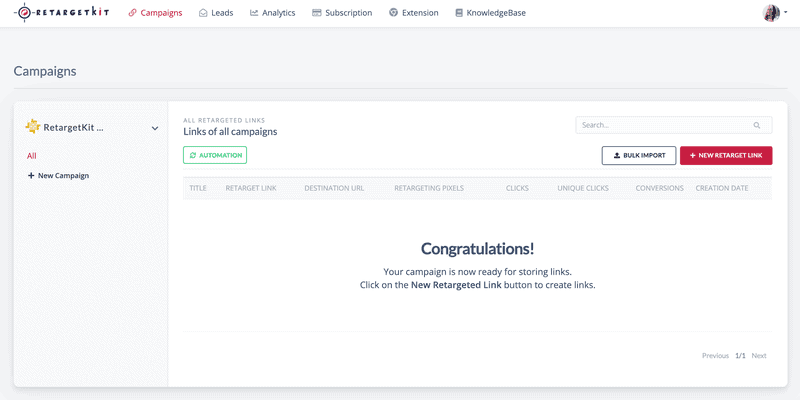Focus the links Search field
Screen dimensions: 800x400
click(673, 125)
